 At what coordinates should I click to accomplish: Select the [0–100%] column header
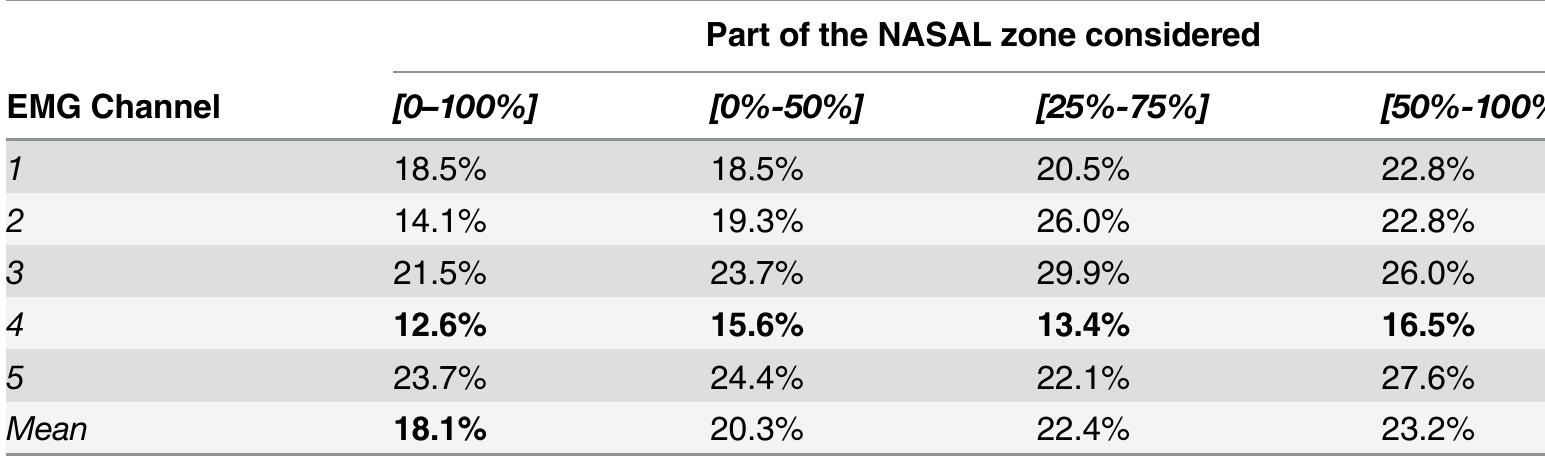[x=465, y=107]
